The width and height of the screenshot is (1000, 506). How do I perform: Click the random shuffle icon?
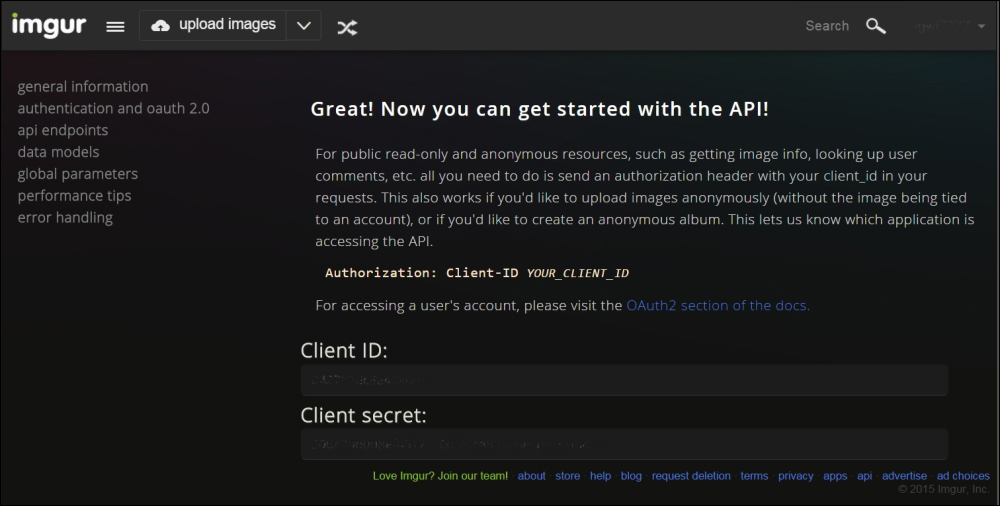(347, 27)
